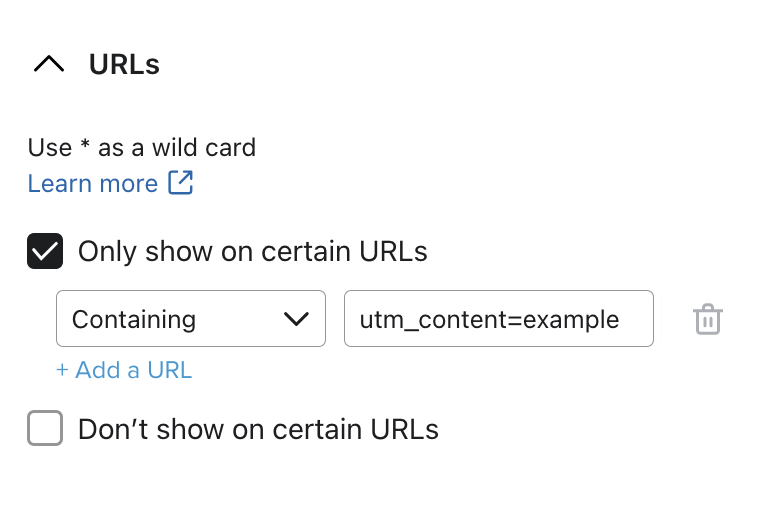
Task: Click the external link icon beside Learn more
Action: (181, 183)
